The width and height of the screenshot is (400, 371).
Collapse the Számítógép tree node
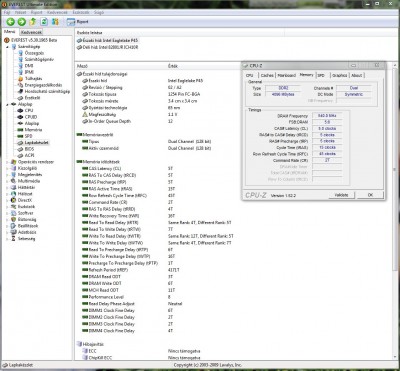(x=7, y=47)
